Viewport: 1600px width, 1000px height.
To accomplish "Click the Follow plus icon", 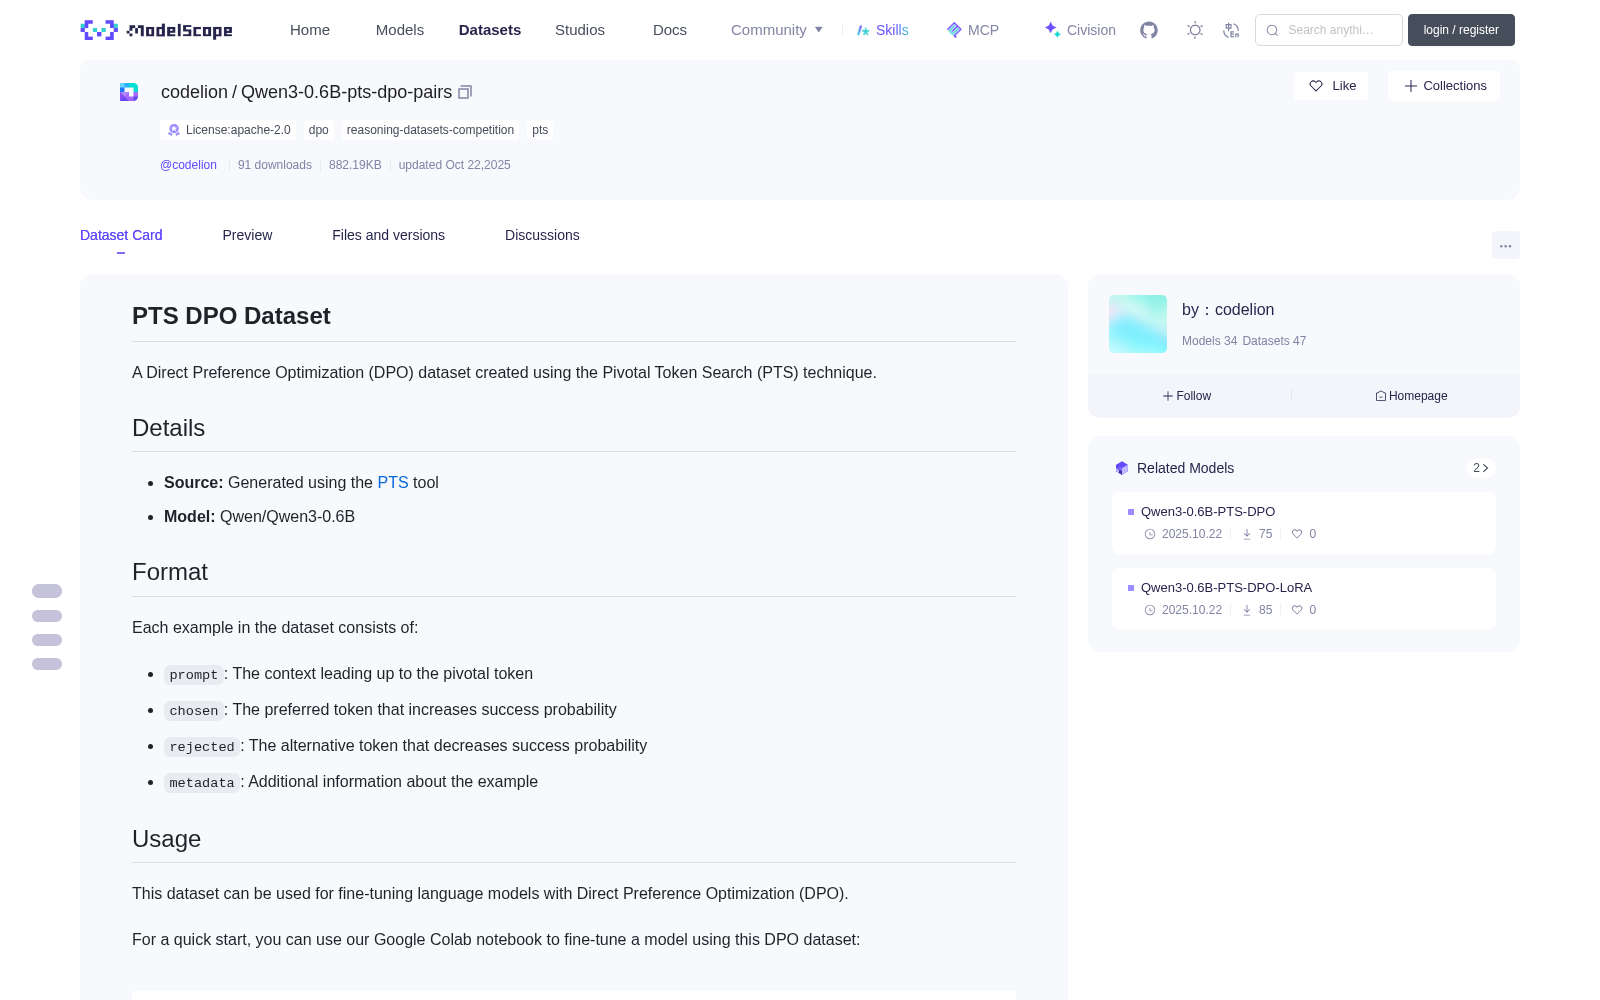I will 1168,396.
